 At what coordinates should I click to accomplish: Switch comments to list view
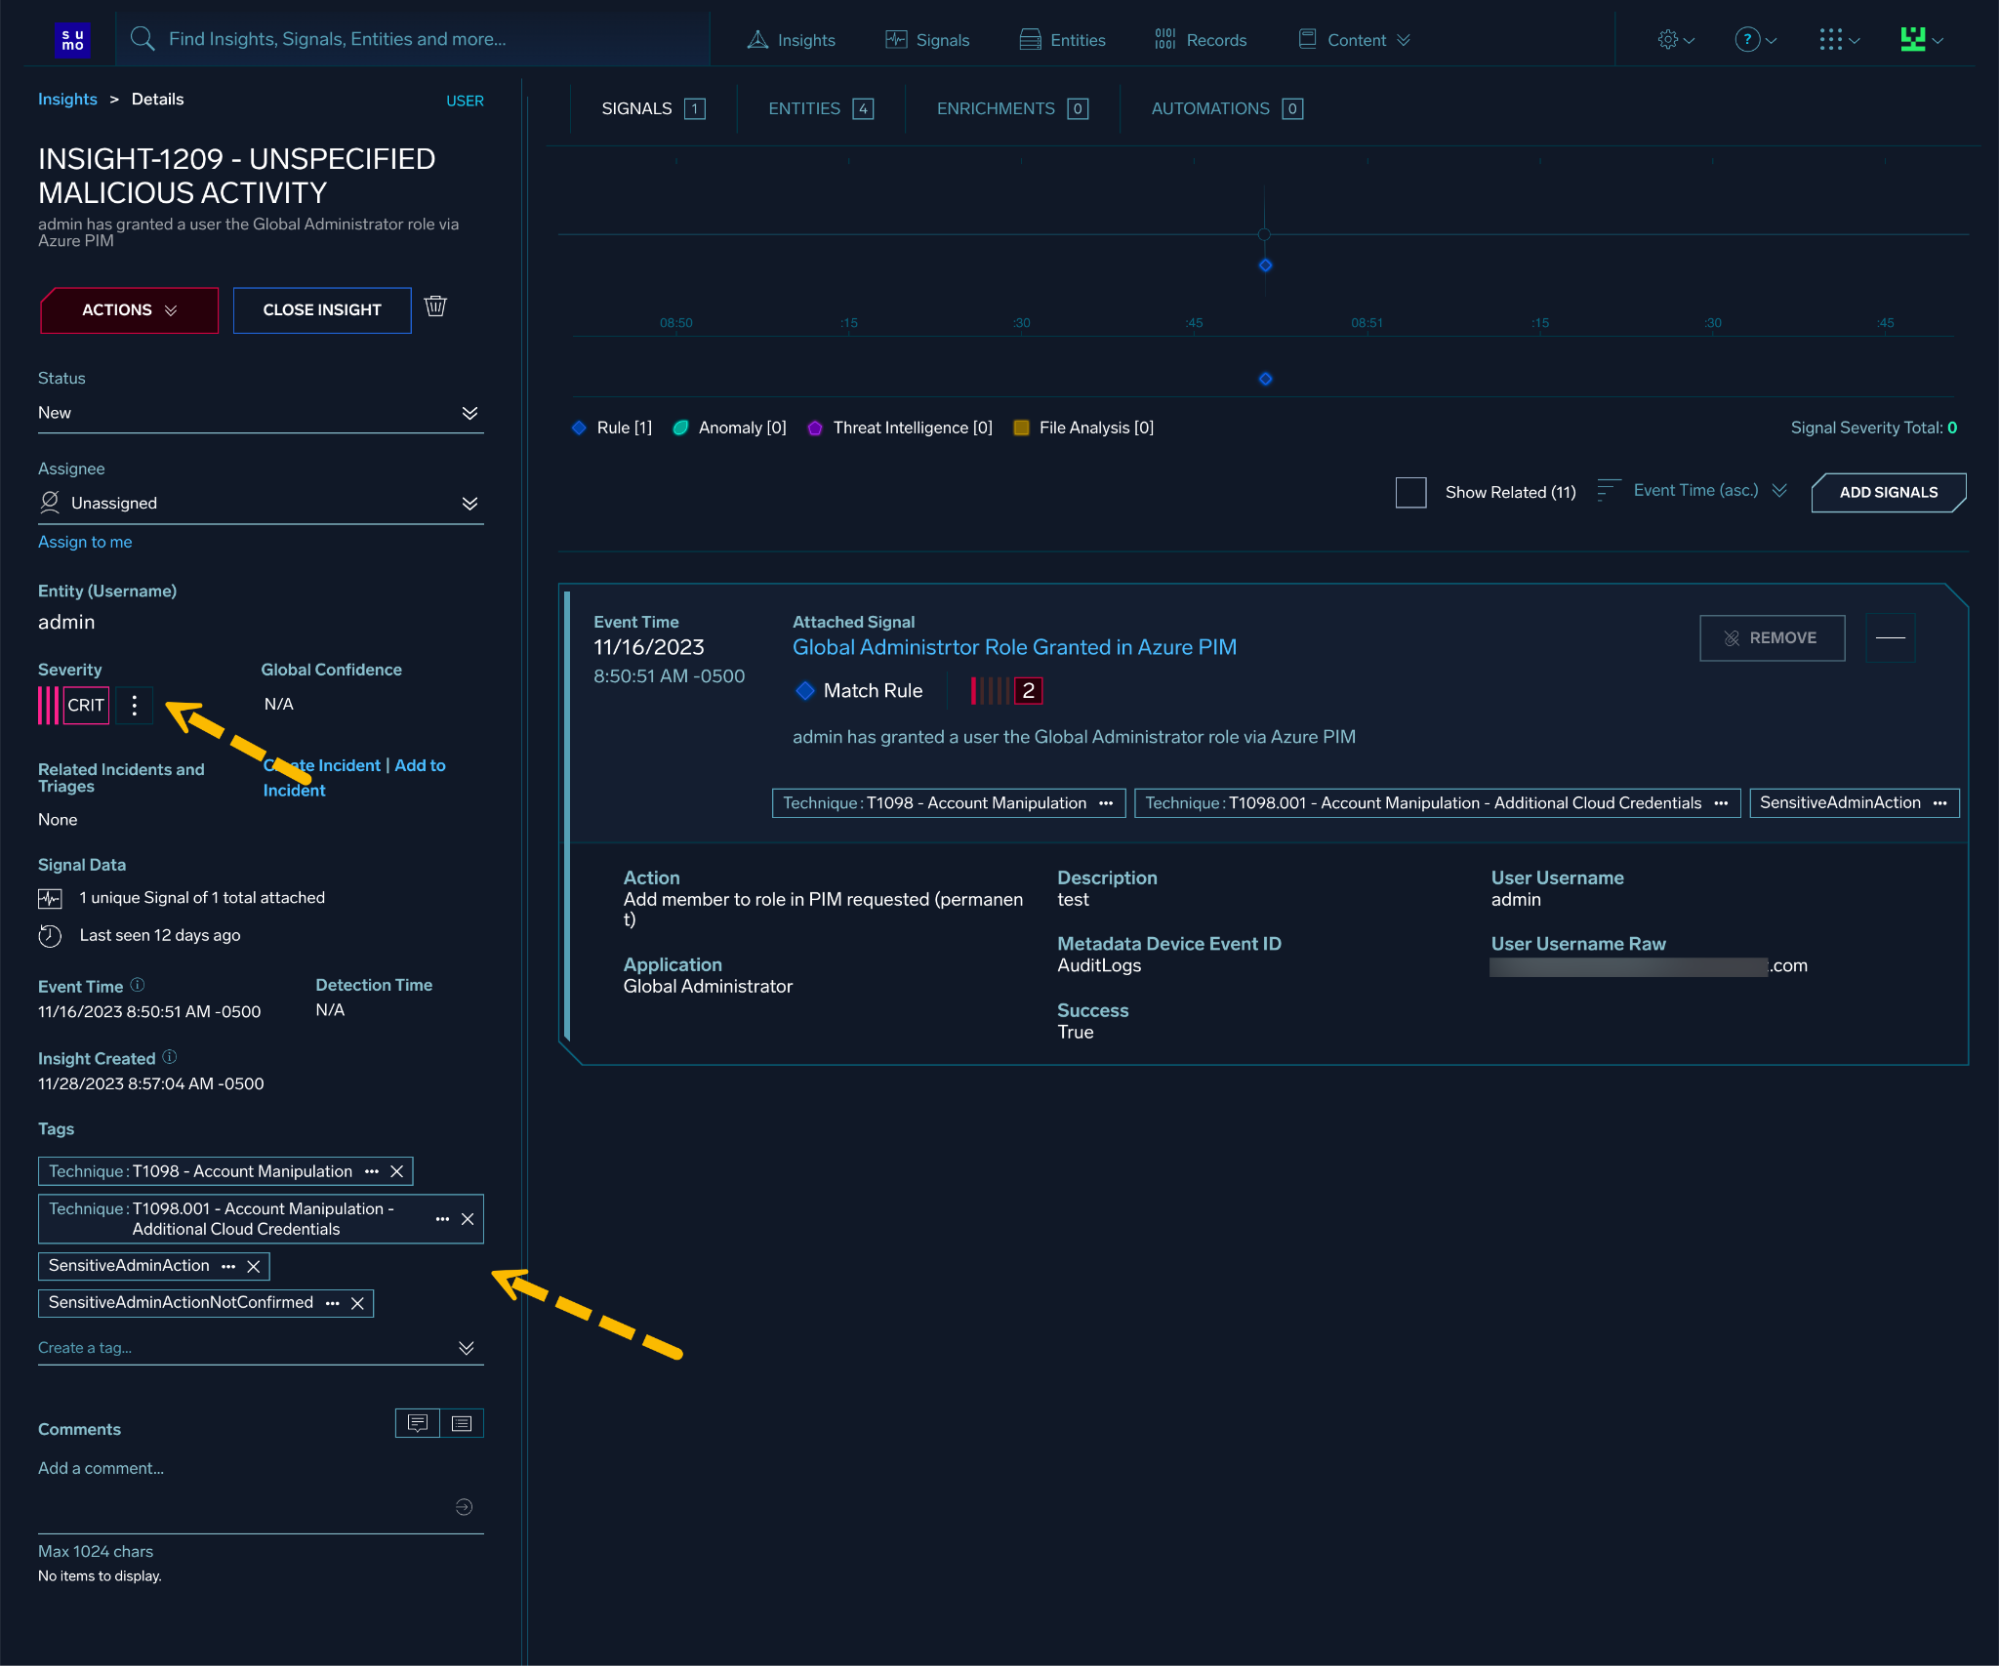(462, 1423)
